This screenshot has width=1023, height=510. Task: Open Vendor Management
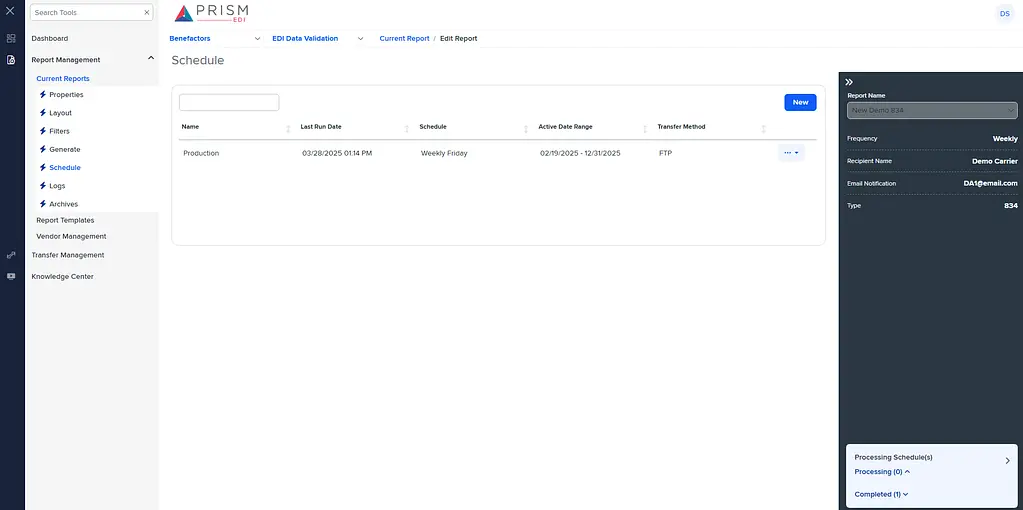pos(71,236)
